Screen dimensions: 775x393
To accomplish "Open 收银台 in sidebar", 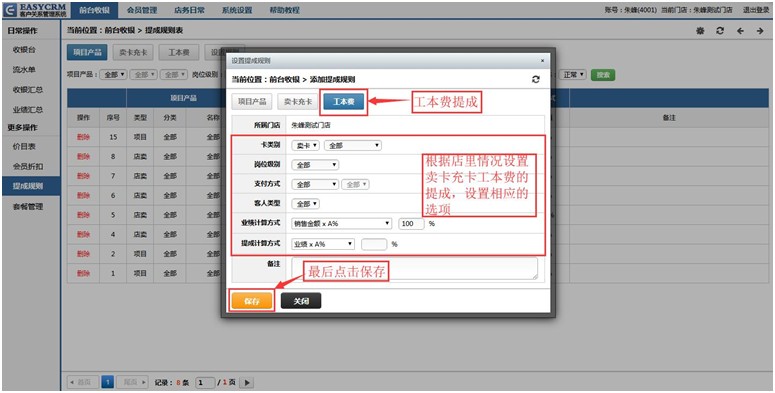I will [x=24, y=50].
